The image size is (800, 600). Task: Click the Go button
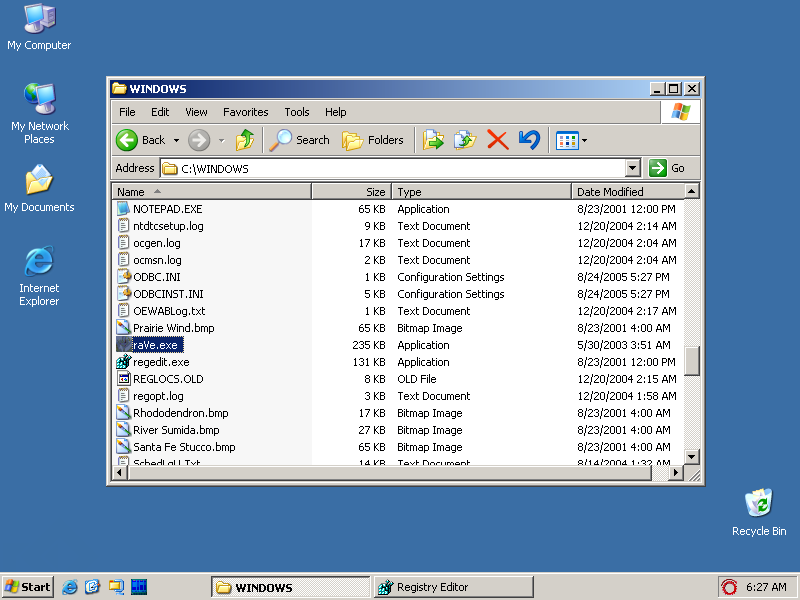668,168
